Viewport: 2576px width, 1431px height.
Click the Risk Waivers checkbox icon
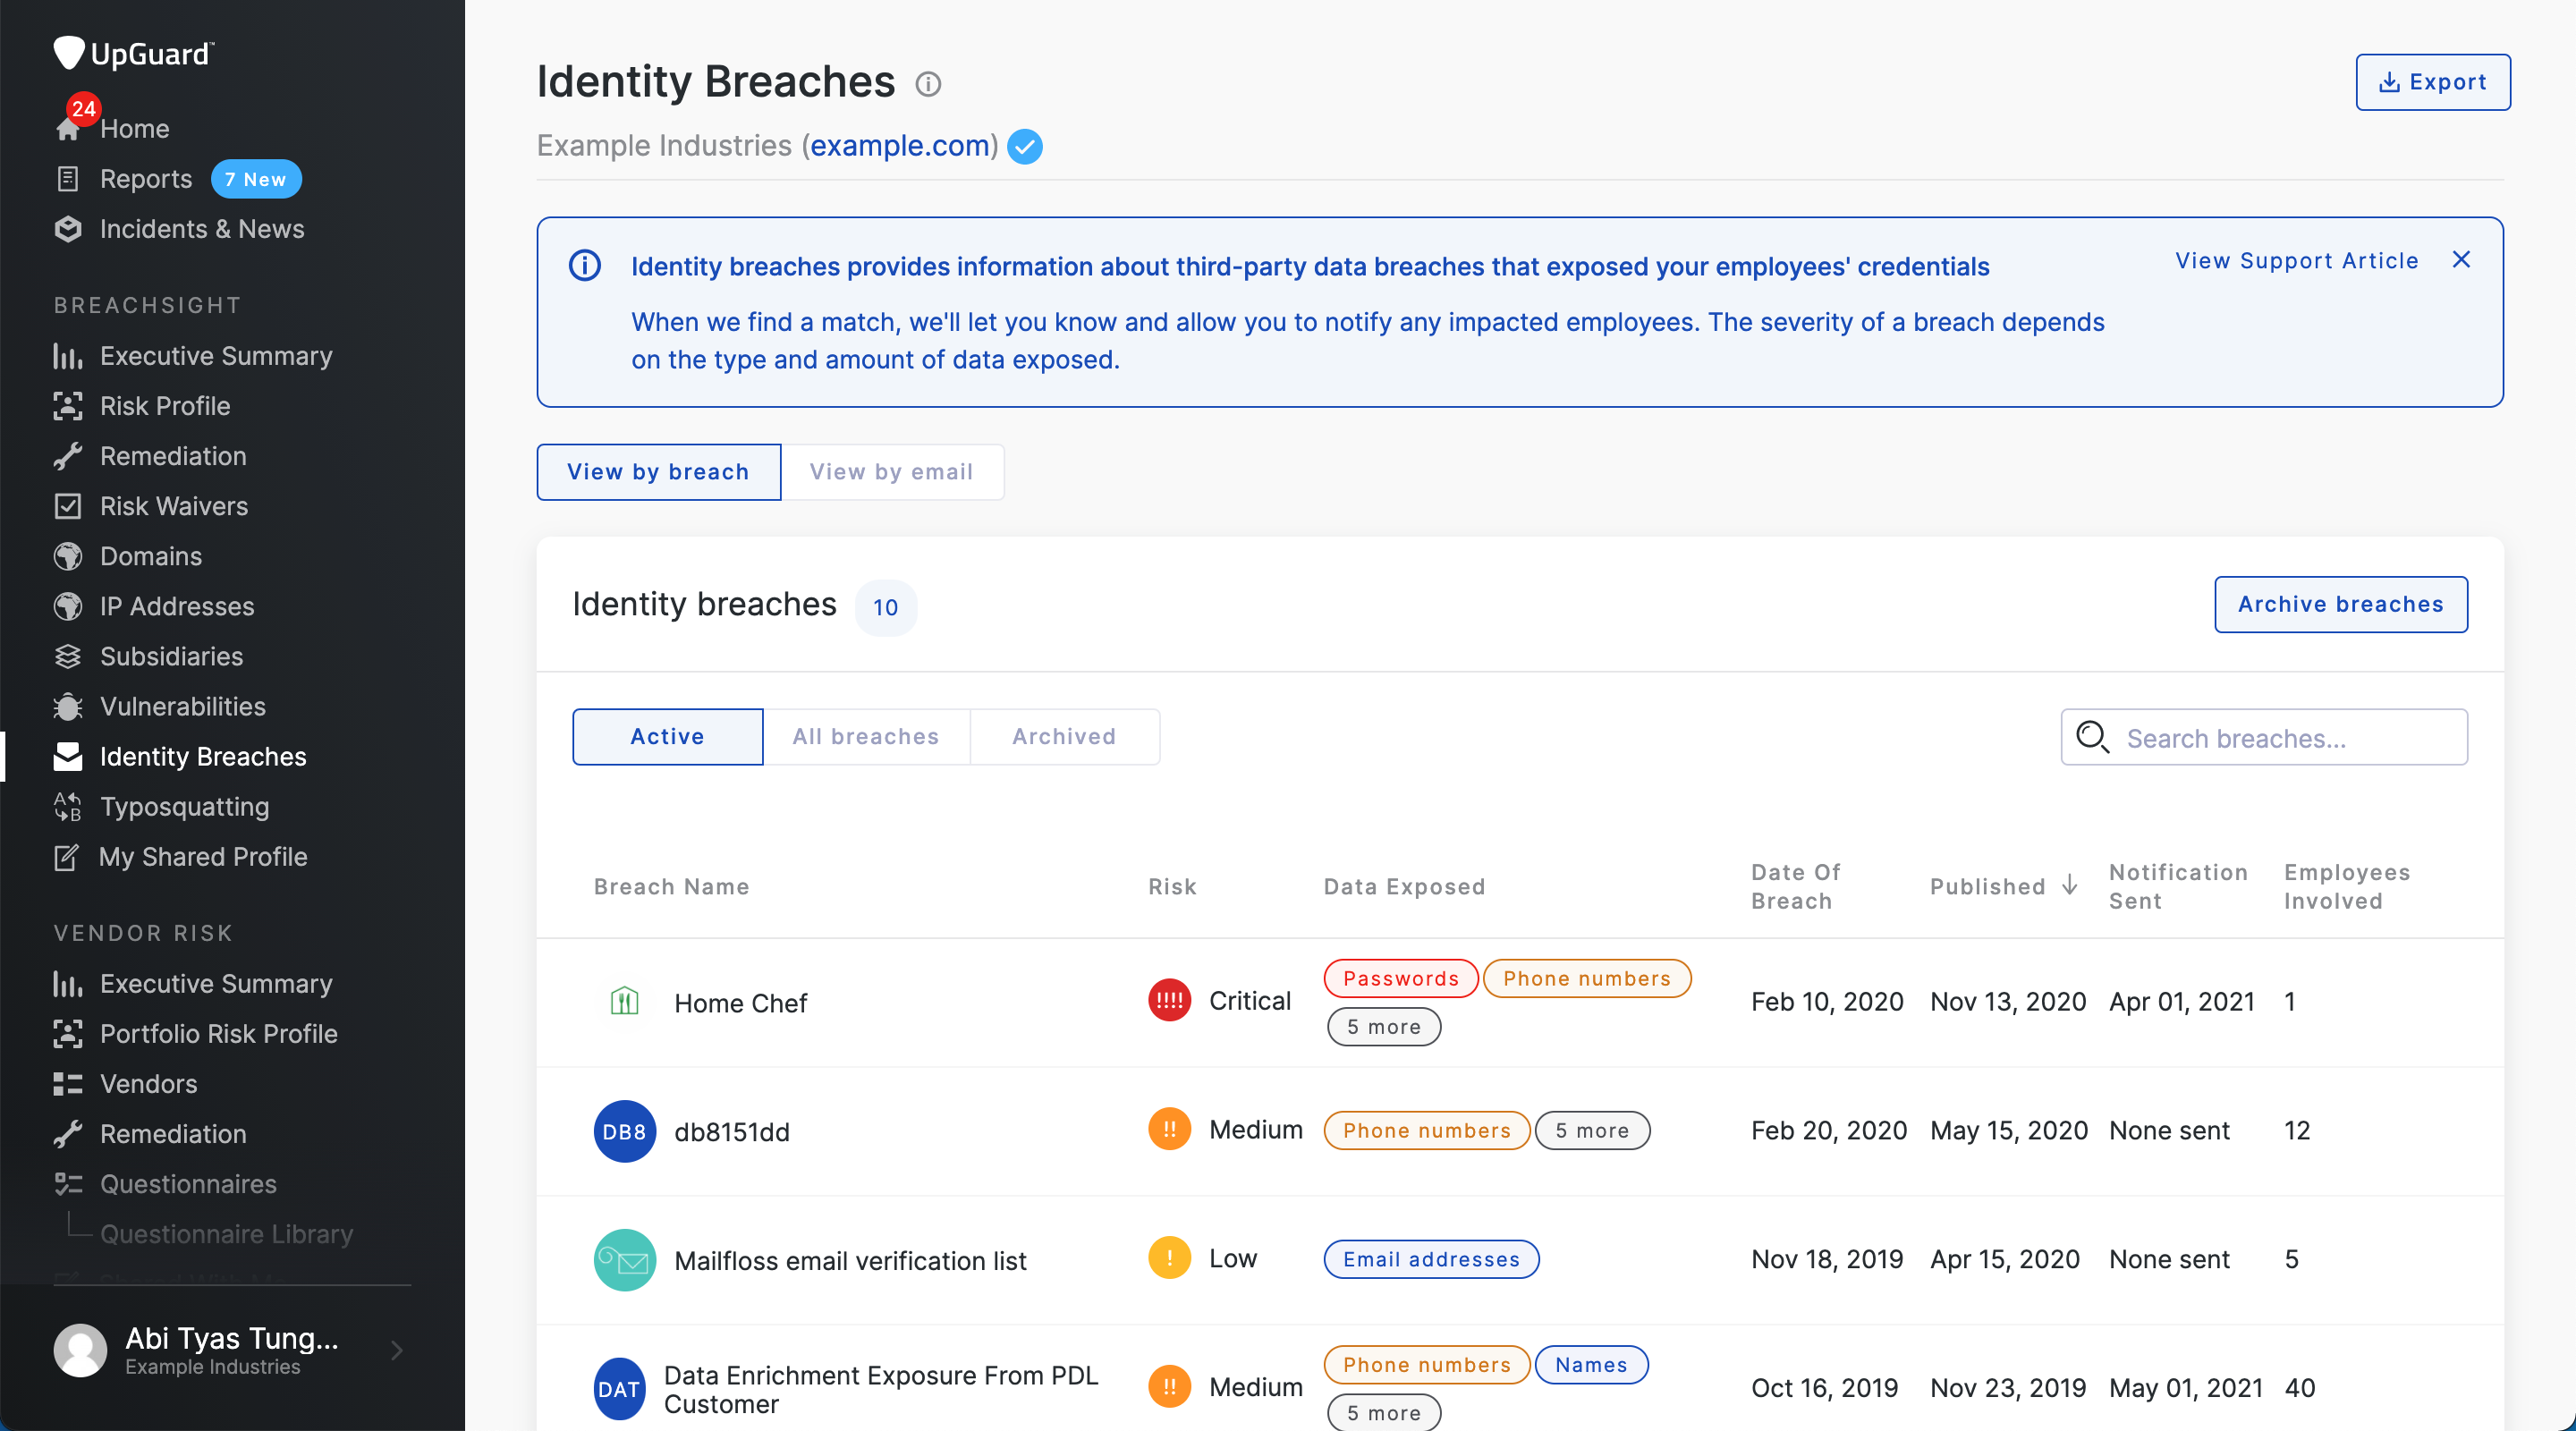coord(68,506)
